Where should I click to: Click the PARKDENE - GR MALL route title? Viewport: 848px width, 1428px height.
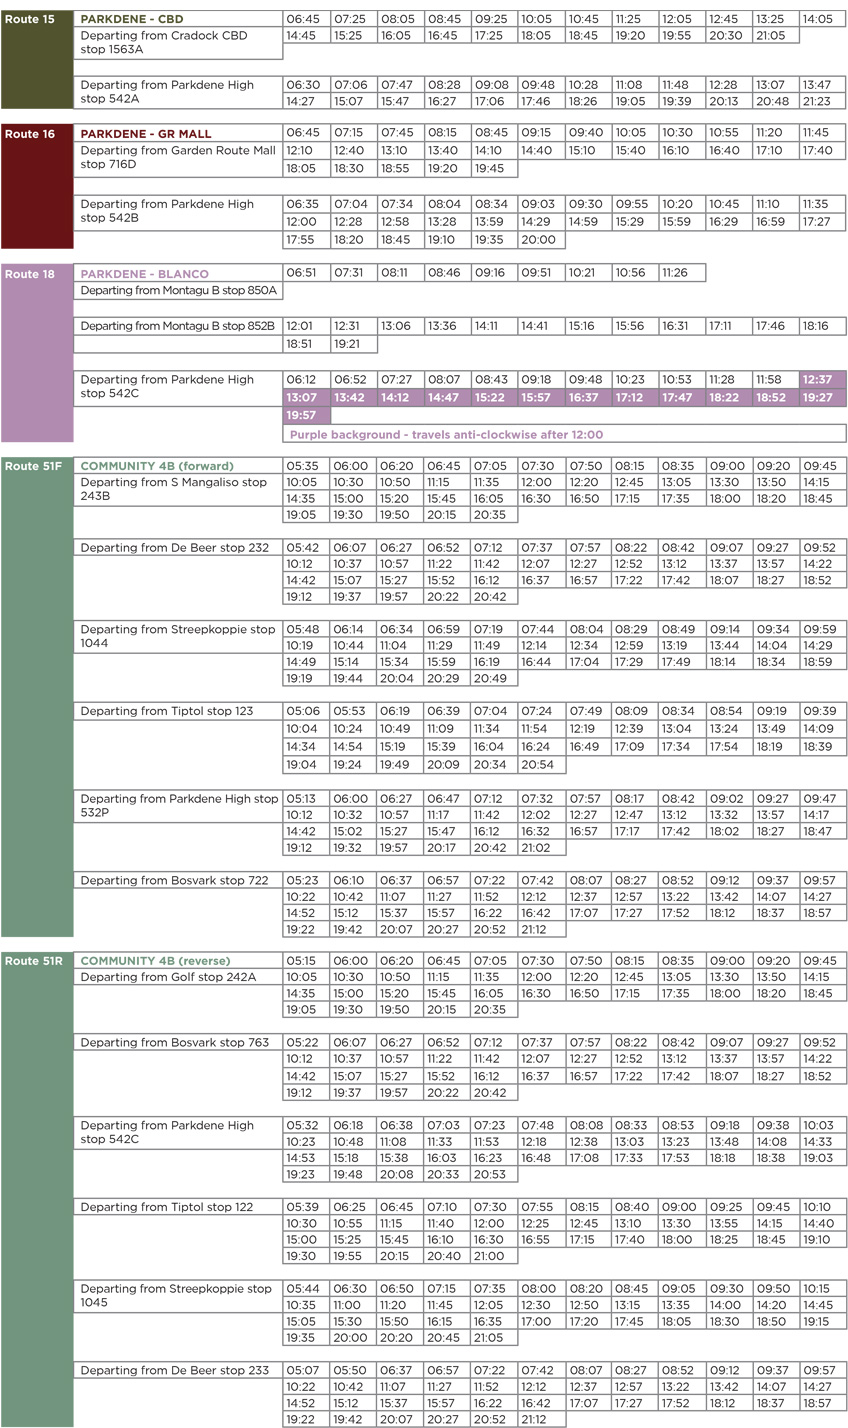click(145, 133)
